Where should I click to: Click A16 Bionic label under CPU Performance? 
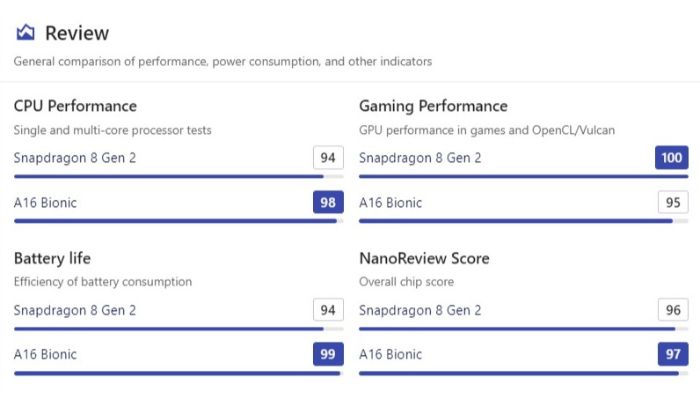[45, 203]
